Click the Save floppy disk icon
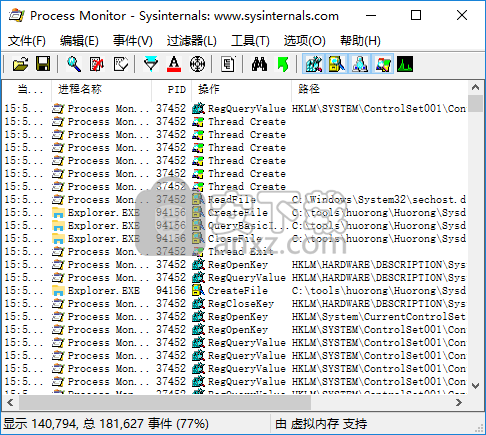 (x=43, y=64)
